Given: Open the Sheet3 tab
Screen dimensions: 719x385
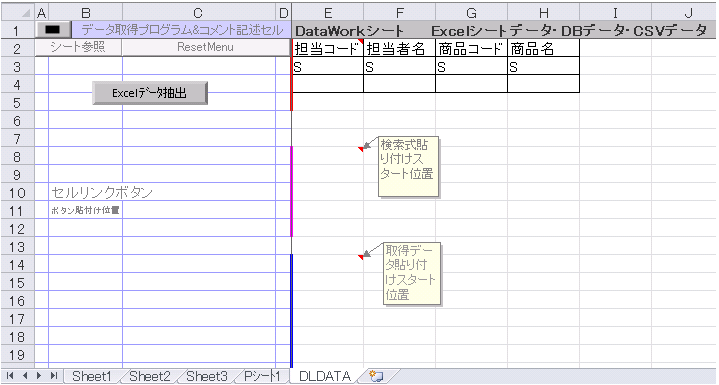Looking at the screenshot, I should click(206, 376).
